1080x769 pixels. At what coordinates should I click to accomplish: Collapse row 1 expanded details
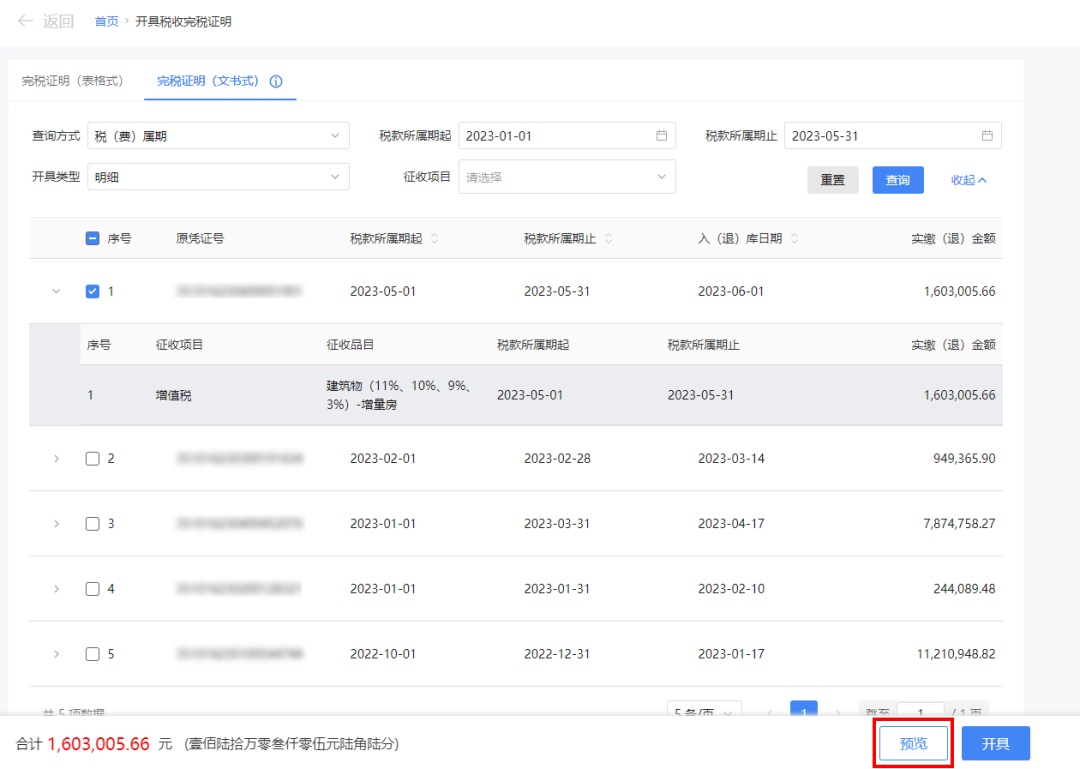[x=56, y=292]
